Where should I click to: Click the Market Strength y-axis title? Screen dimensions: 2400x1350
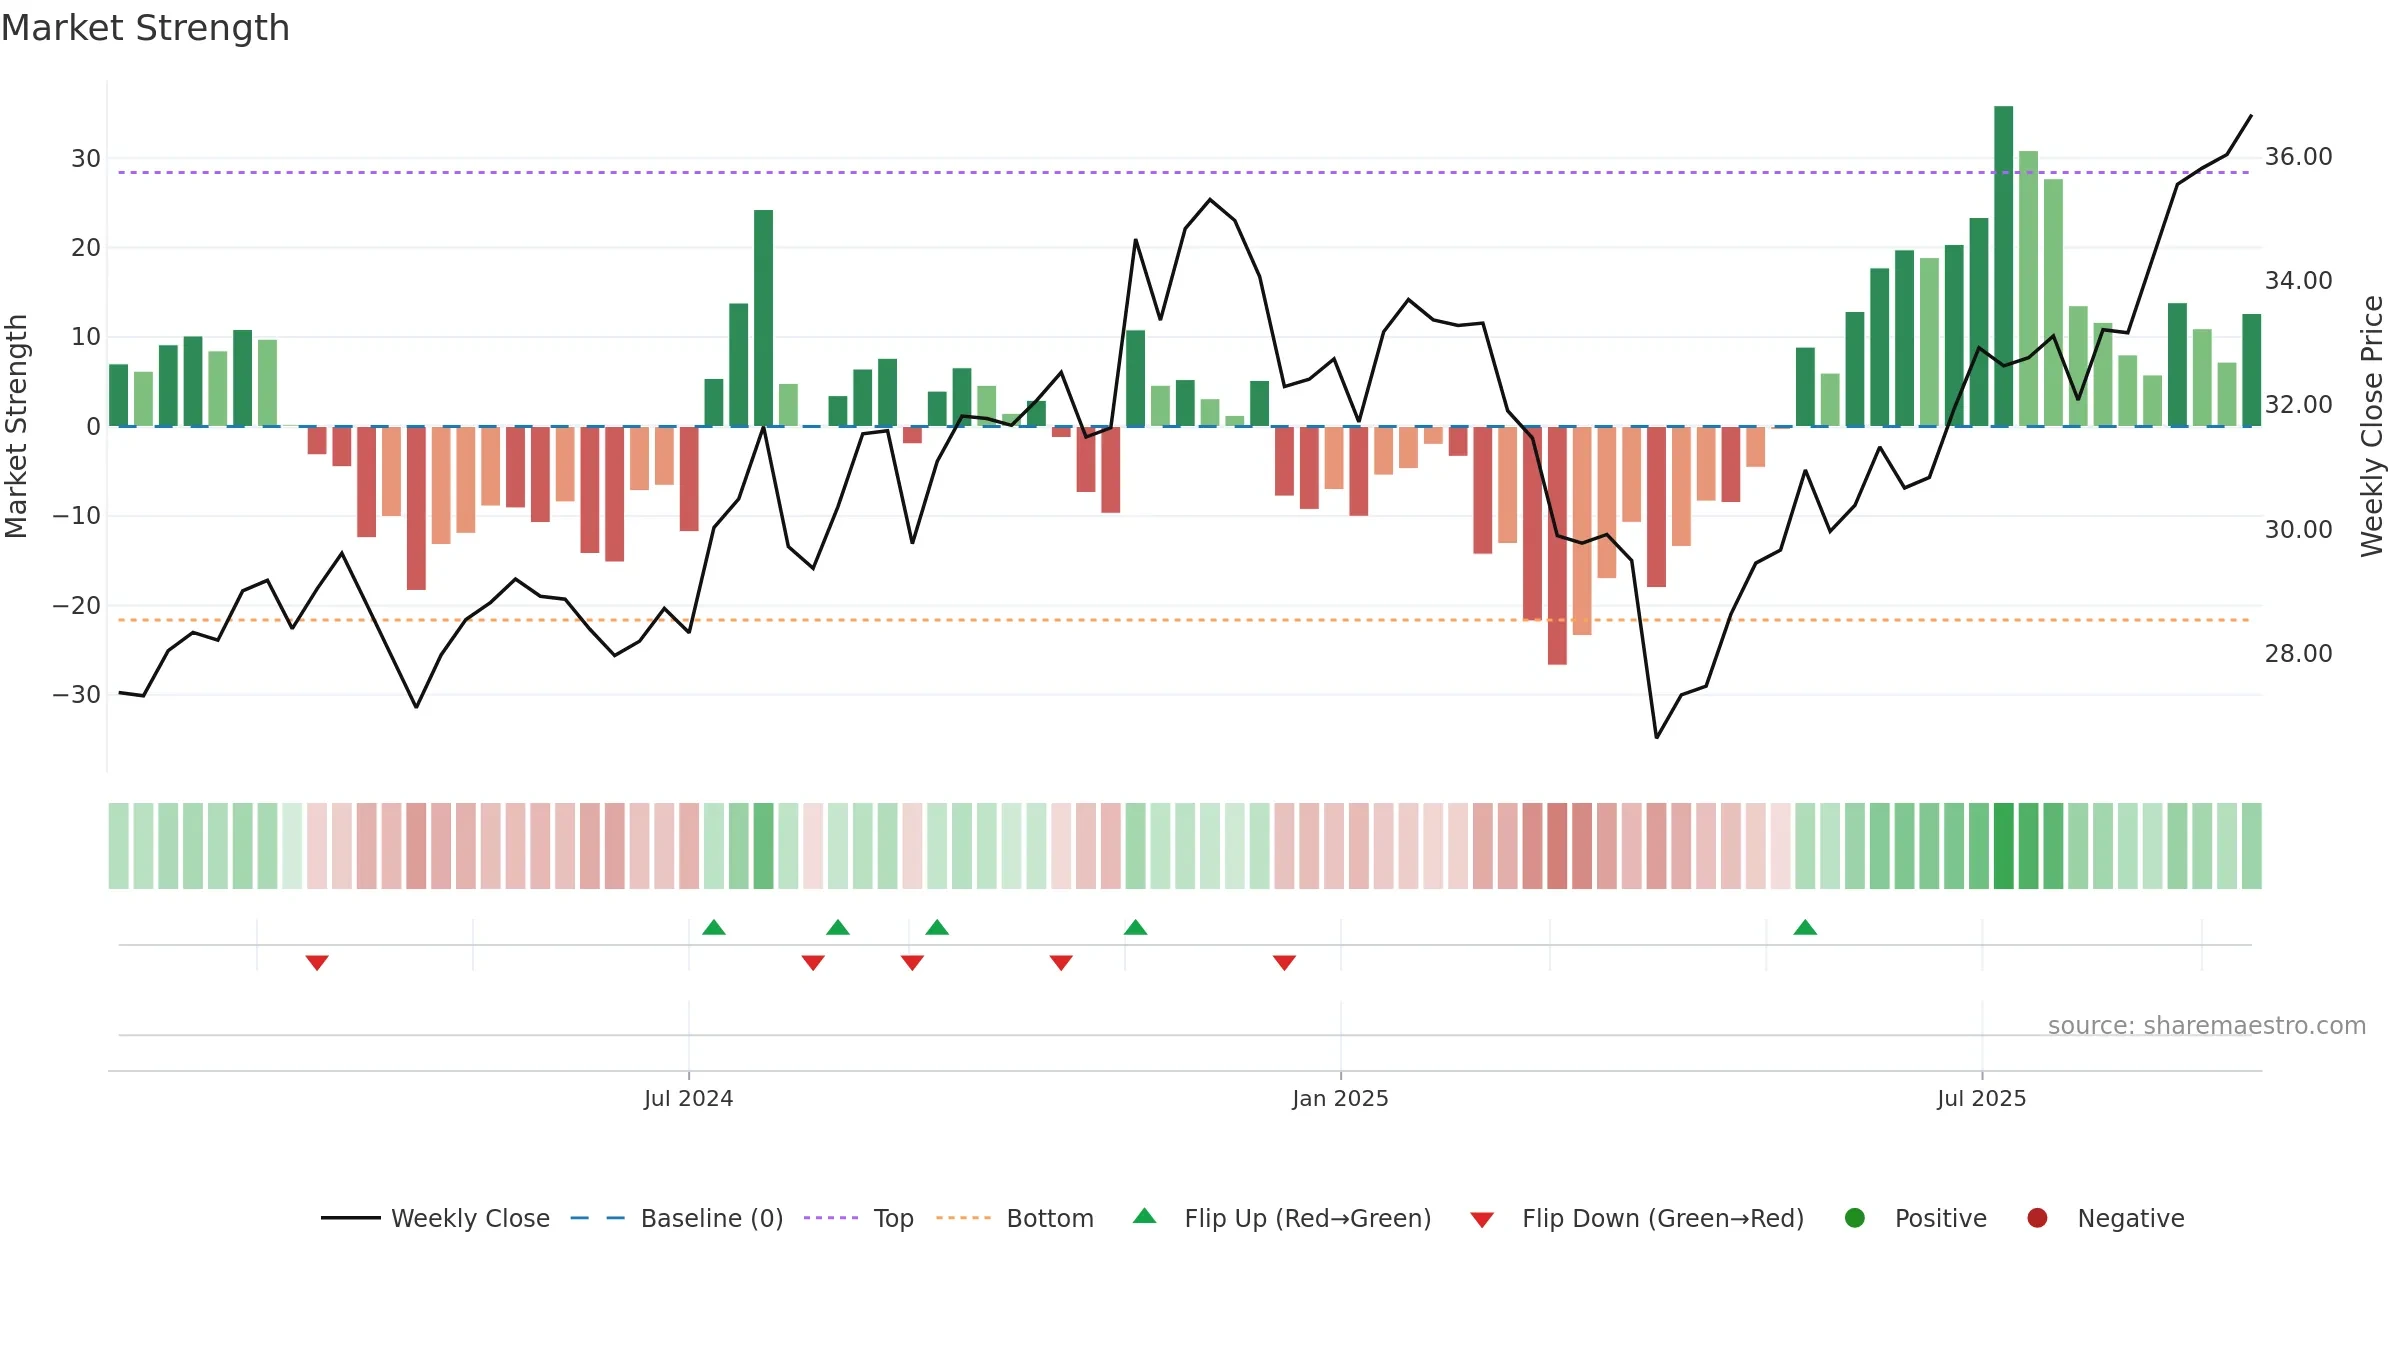click(x=16, y=427)
